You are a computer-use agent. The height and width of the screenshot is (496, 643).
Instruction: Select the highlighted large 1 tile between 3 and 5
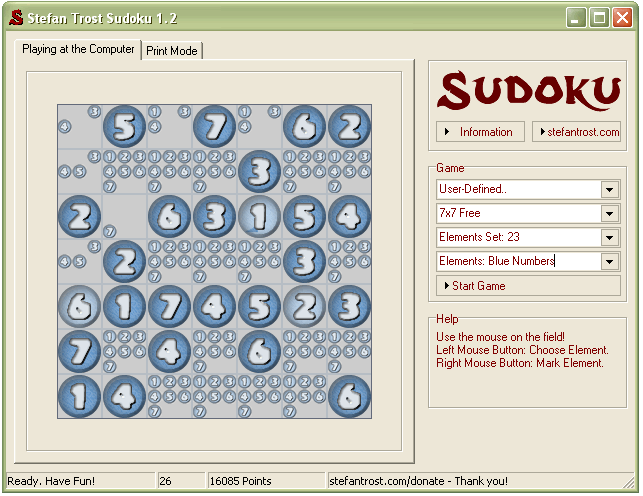point(260,216)
